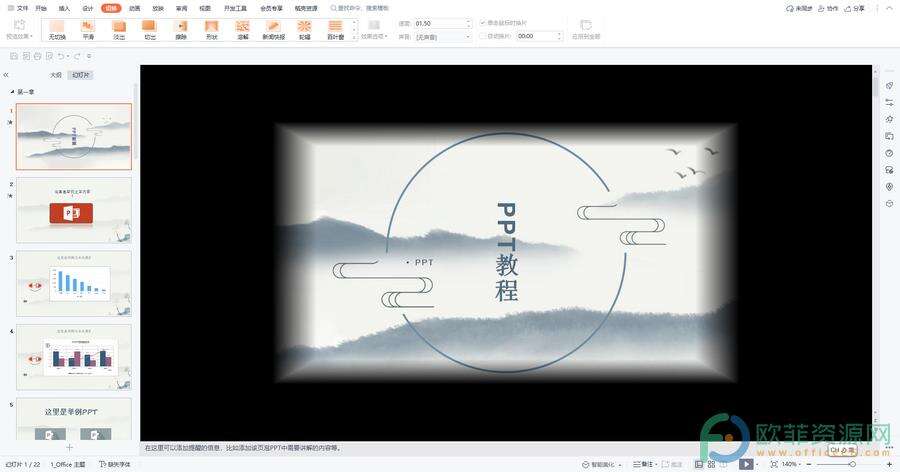This screenshot has height=472, width=900.
Task: Toggle 自动换片 auto-advance checkbox
Action: (x=483, y=36)
